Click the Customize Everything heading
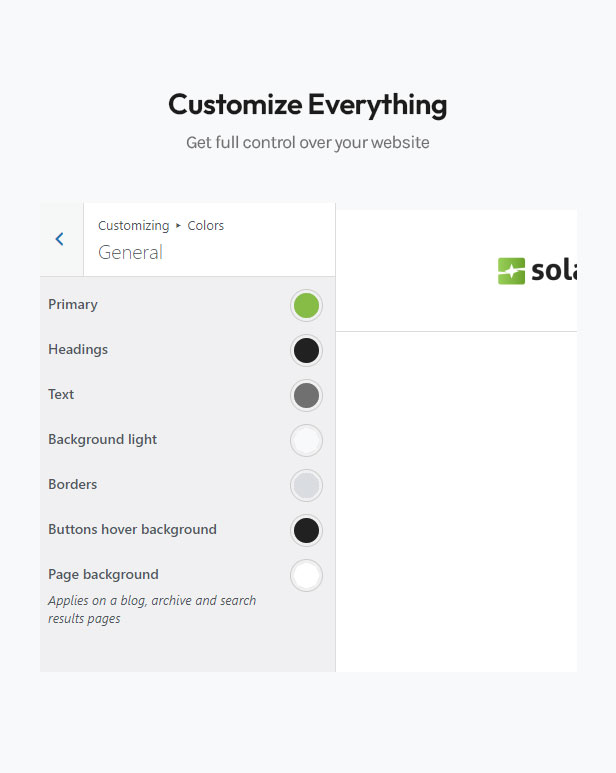Image resolution: width=616 pixels, height=773 pixels. (x=307, y=104)
